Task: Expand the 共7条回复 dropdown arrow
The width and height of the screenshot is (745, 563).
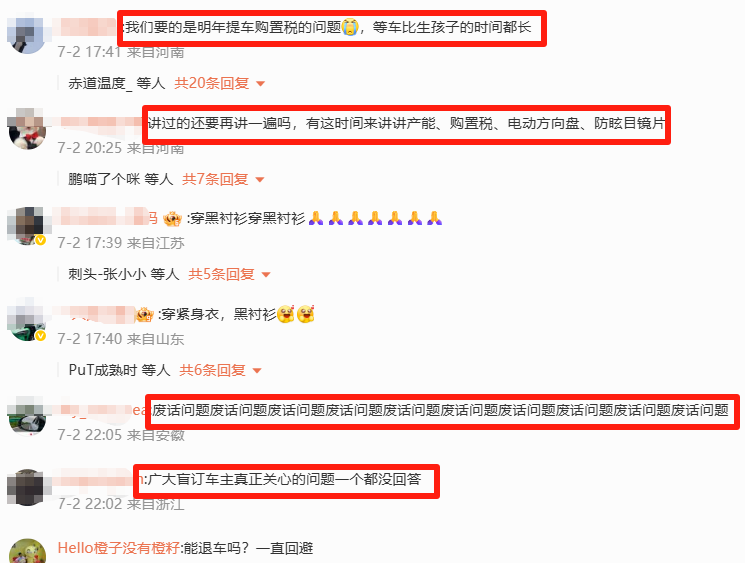Action: tap(260, 180)
